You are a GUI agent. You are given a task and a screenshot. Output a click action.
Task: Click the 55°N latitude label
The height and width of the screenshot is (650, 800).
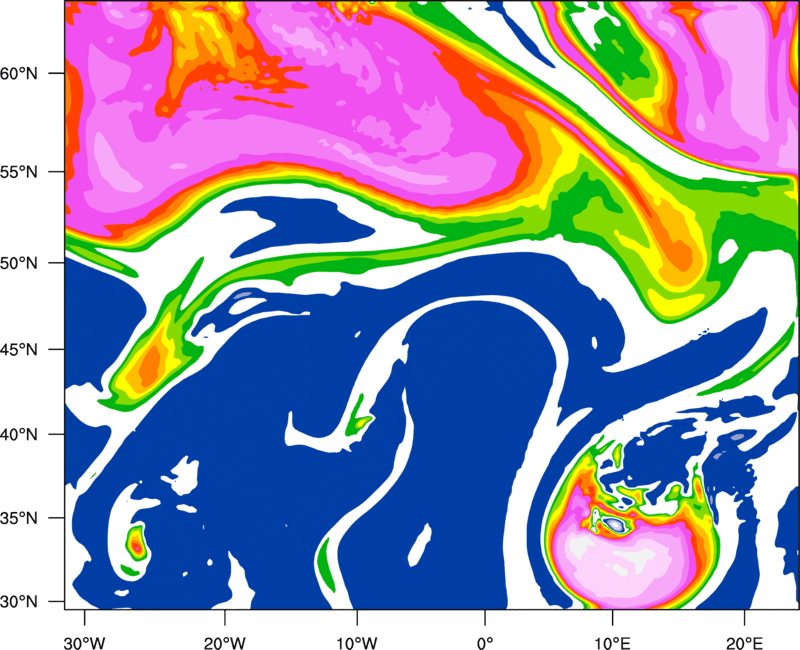click(19, 171)
